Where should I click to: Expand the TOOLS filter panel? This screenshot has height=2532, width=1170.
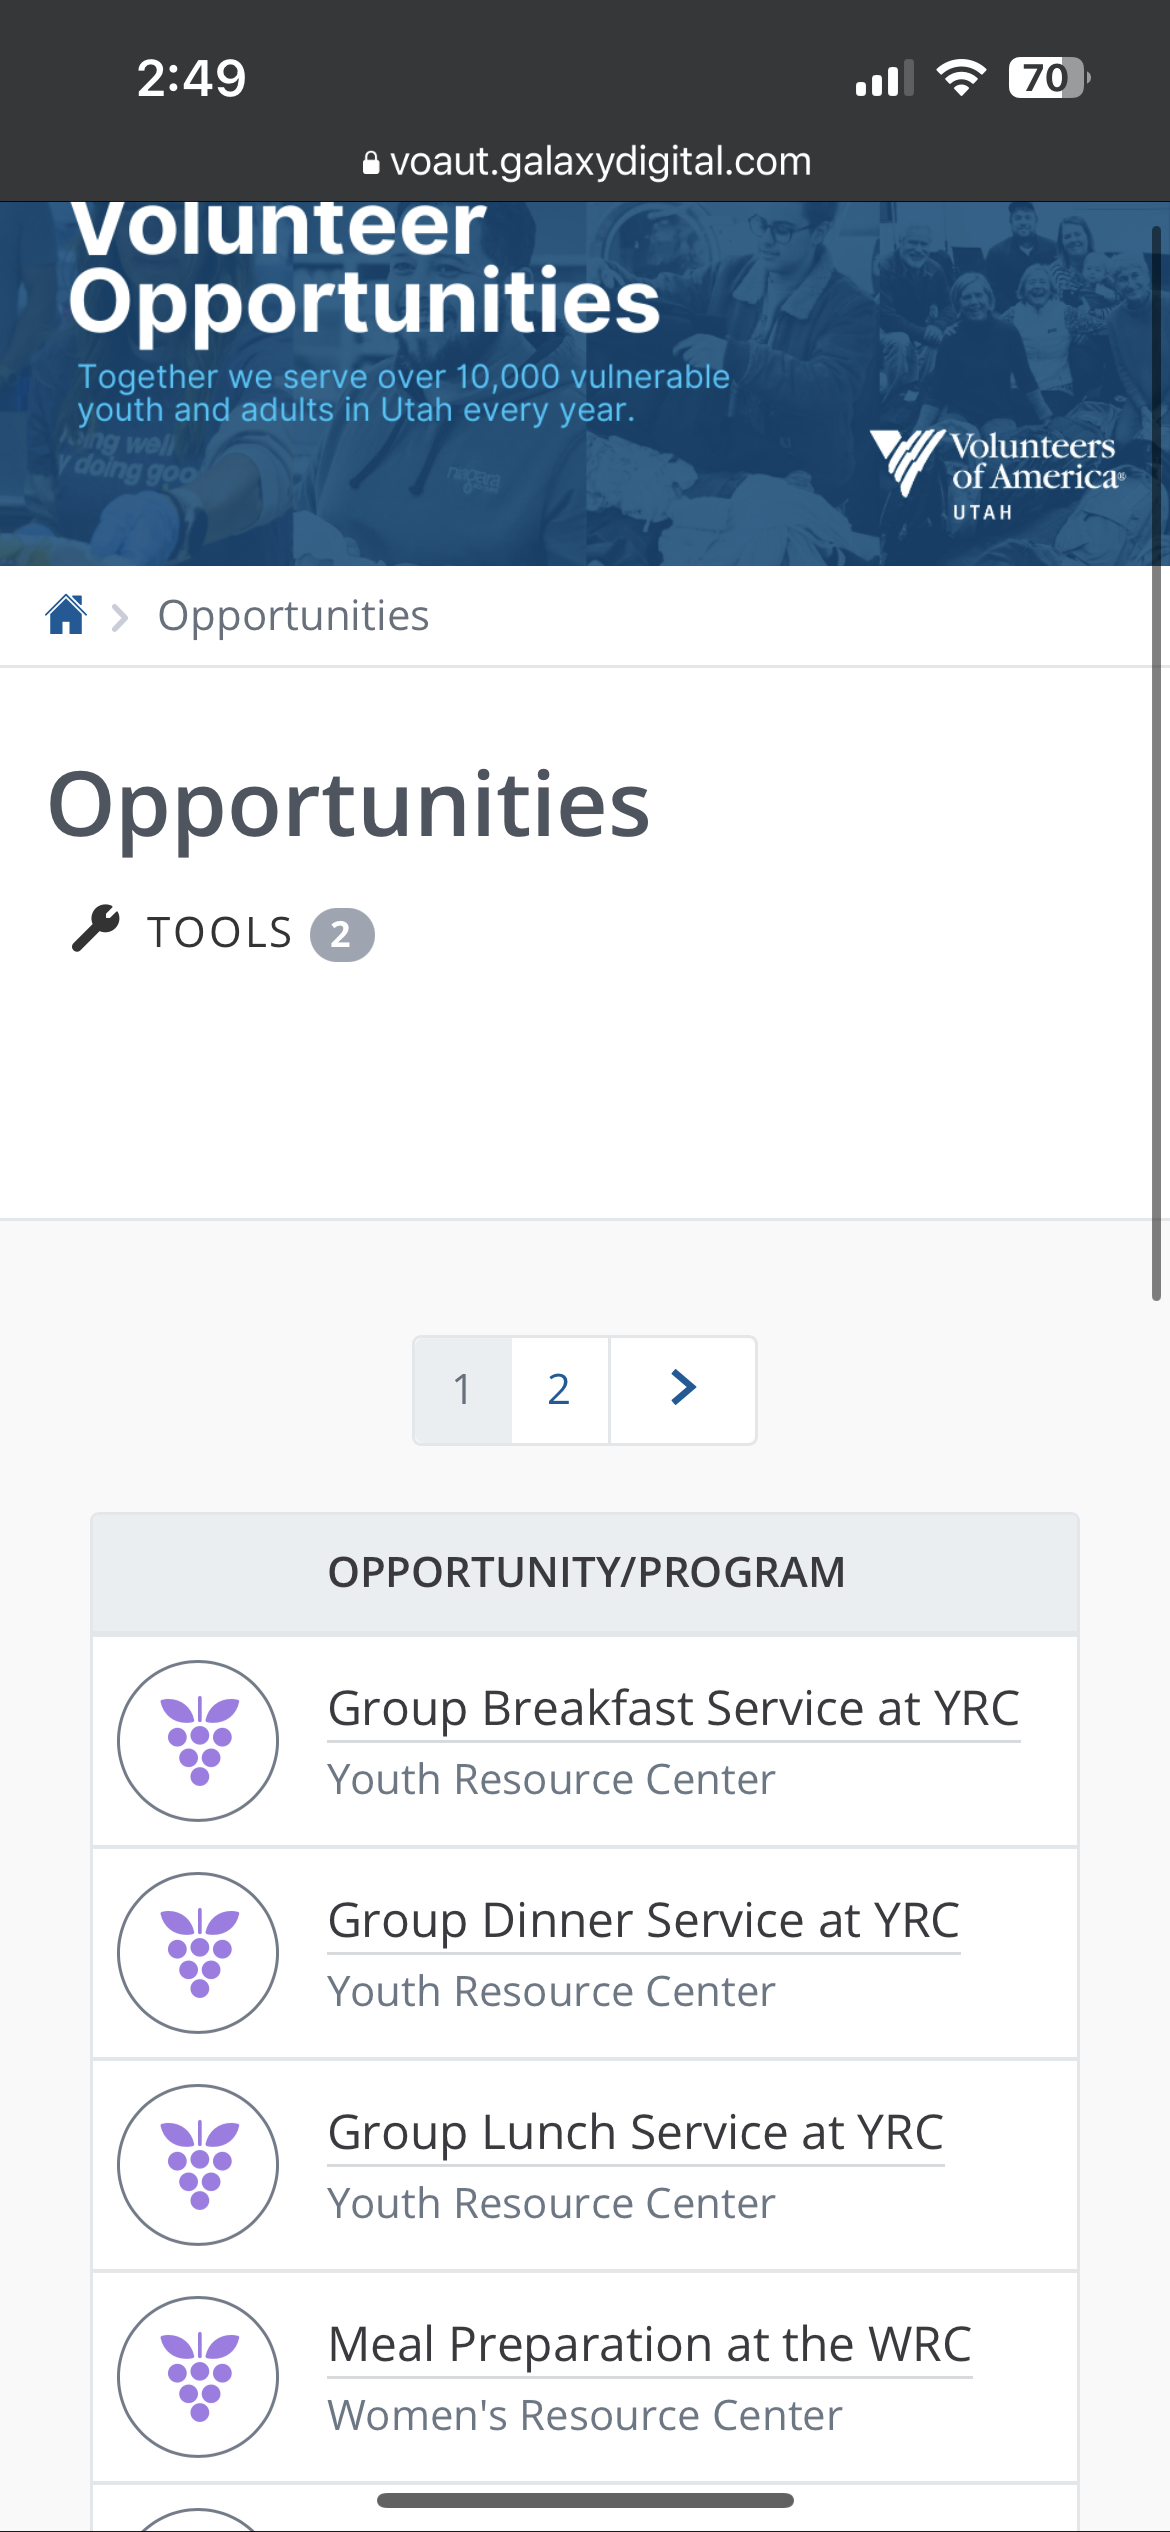222,932
